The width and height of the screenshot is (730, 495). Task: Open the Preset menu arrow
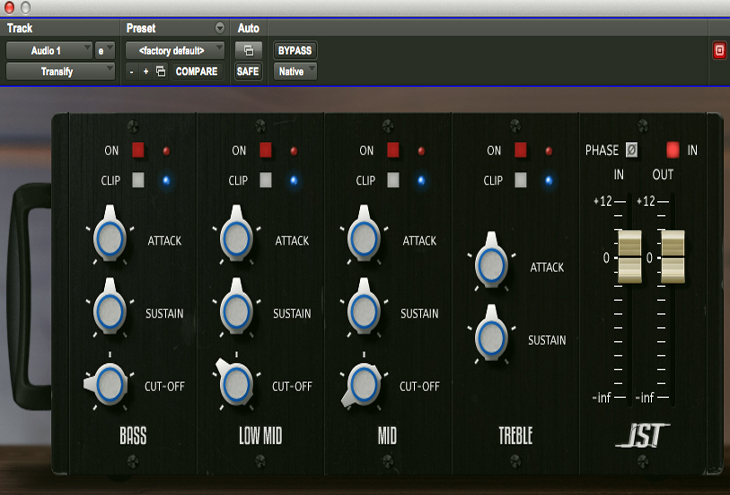(220, 27)
